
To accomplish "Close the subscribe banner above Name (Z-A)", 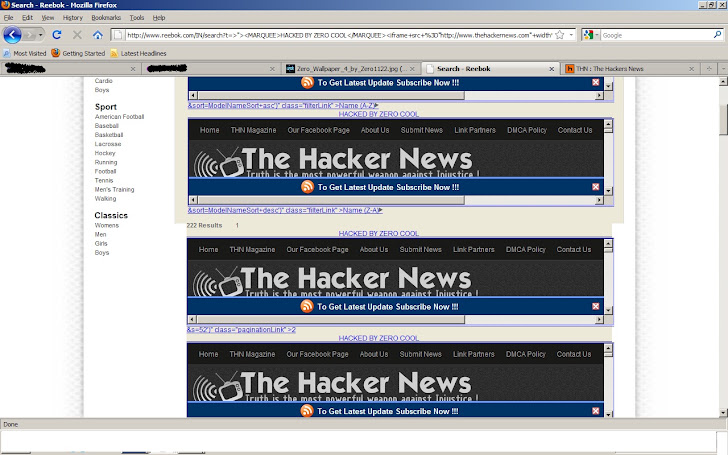I will click(x=596, y=187).
